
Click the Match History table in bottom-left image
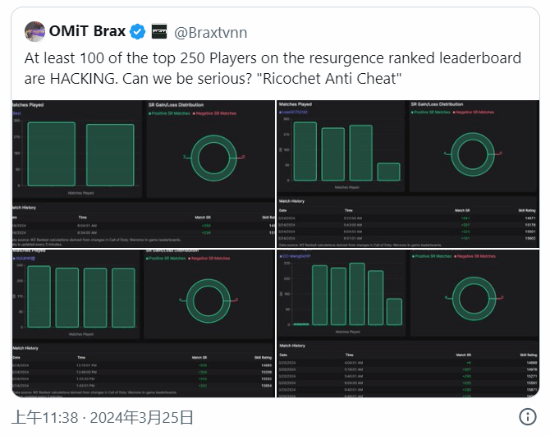point(143,370)
